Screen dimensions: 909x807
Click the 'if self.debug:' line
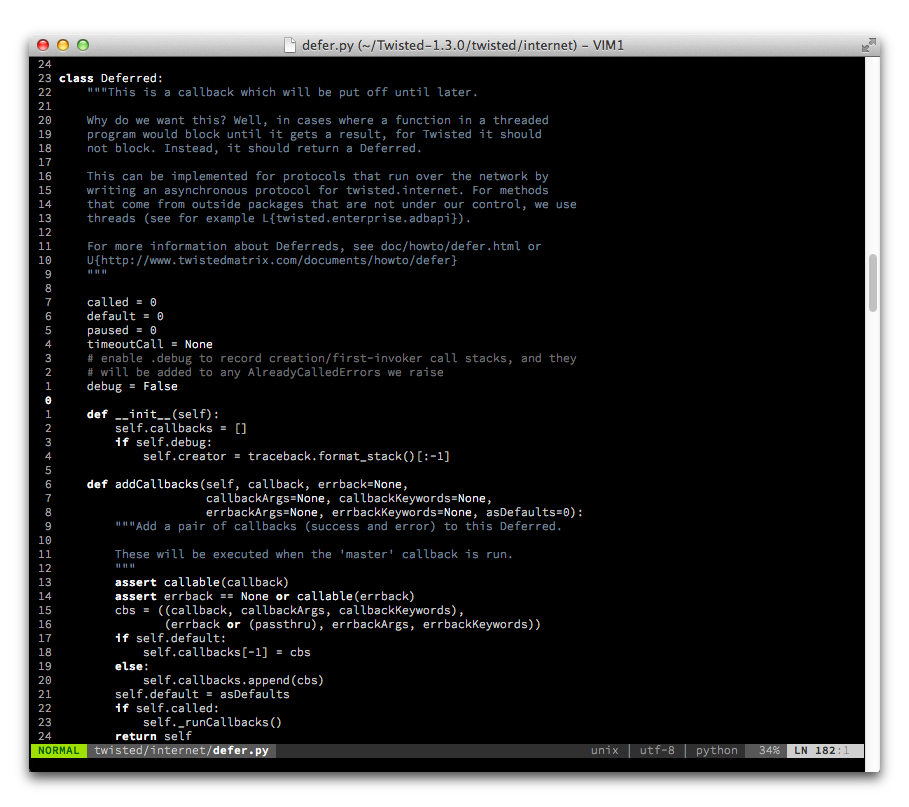tap(163, 442)
